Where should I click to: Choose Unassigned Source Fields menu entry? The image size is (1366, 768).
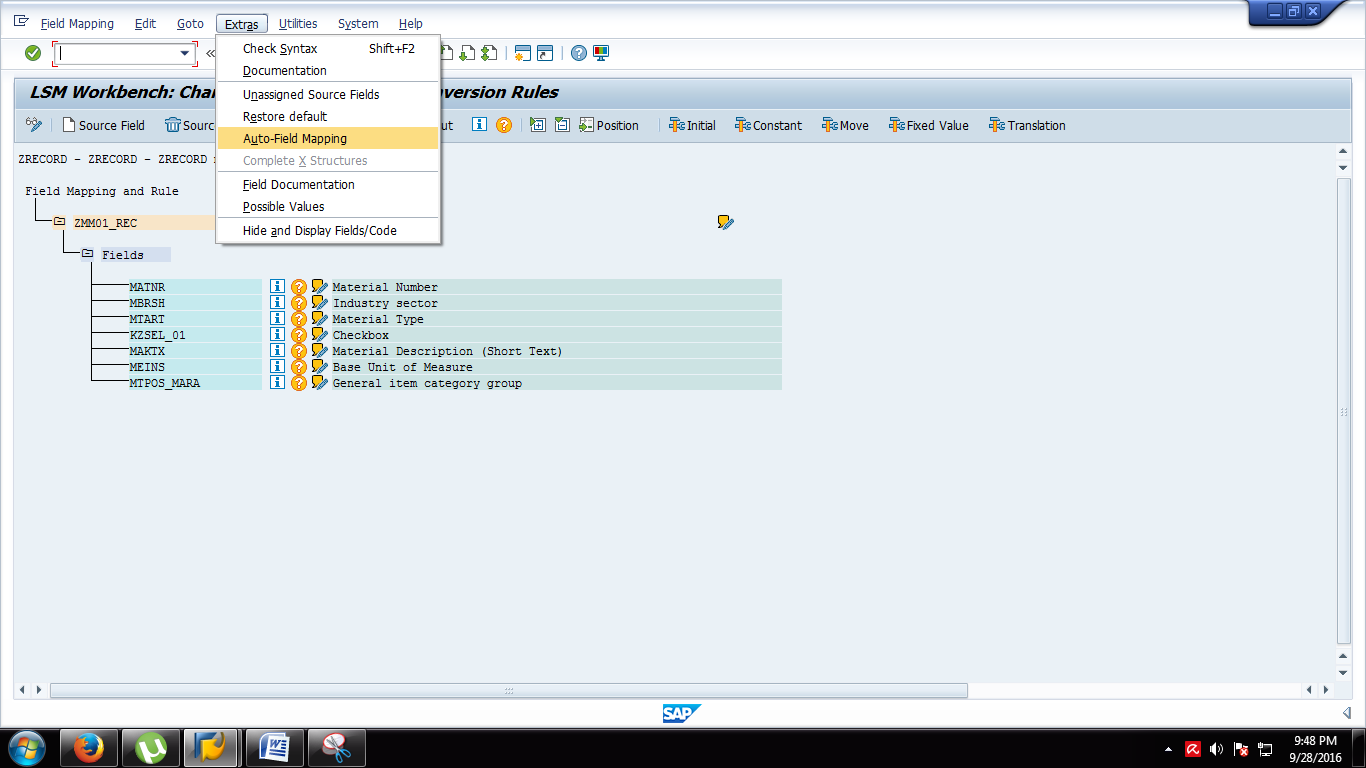(328, 95)
